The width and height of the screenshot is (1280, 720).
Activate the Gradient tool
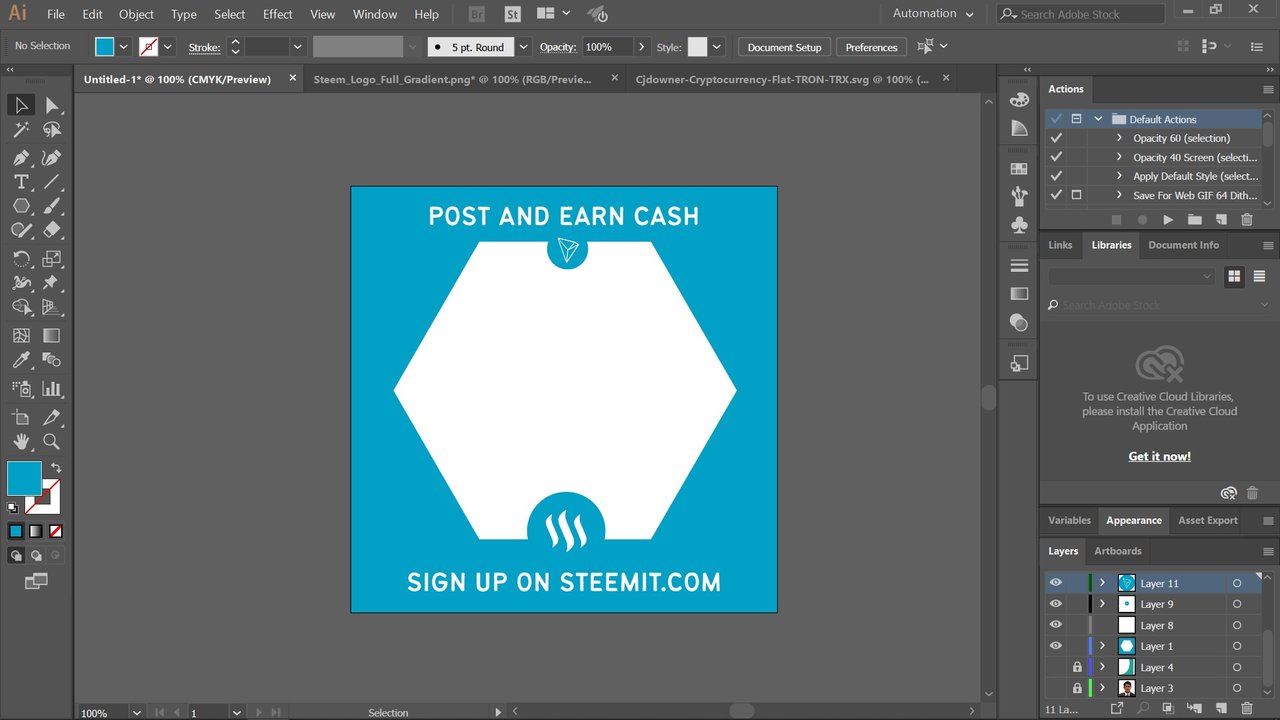tap(52, 336)
